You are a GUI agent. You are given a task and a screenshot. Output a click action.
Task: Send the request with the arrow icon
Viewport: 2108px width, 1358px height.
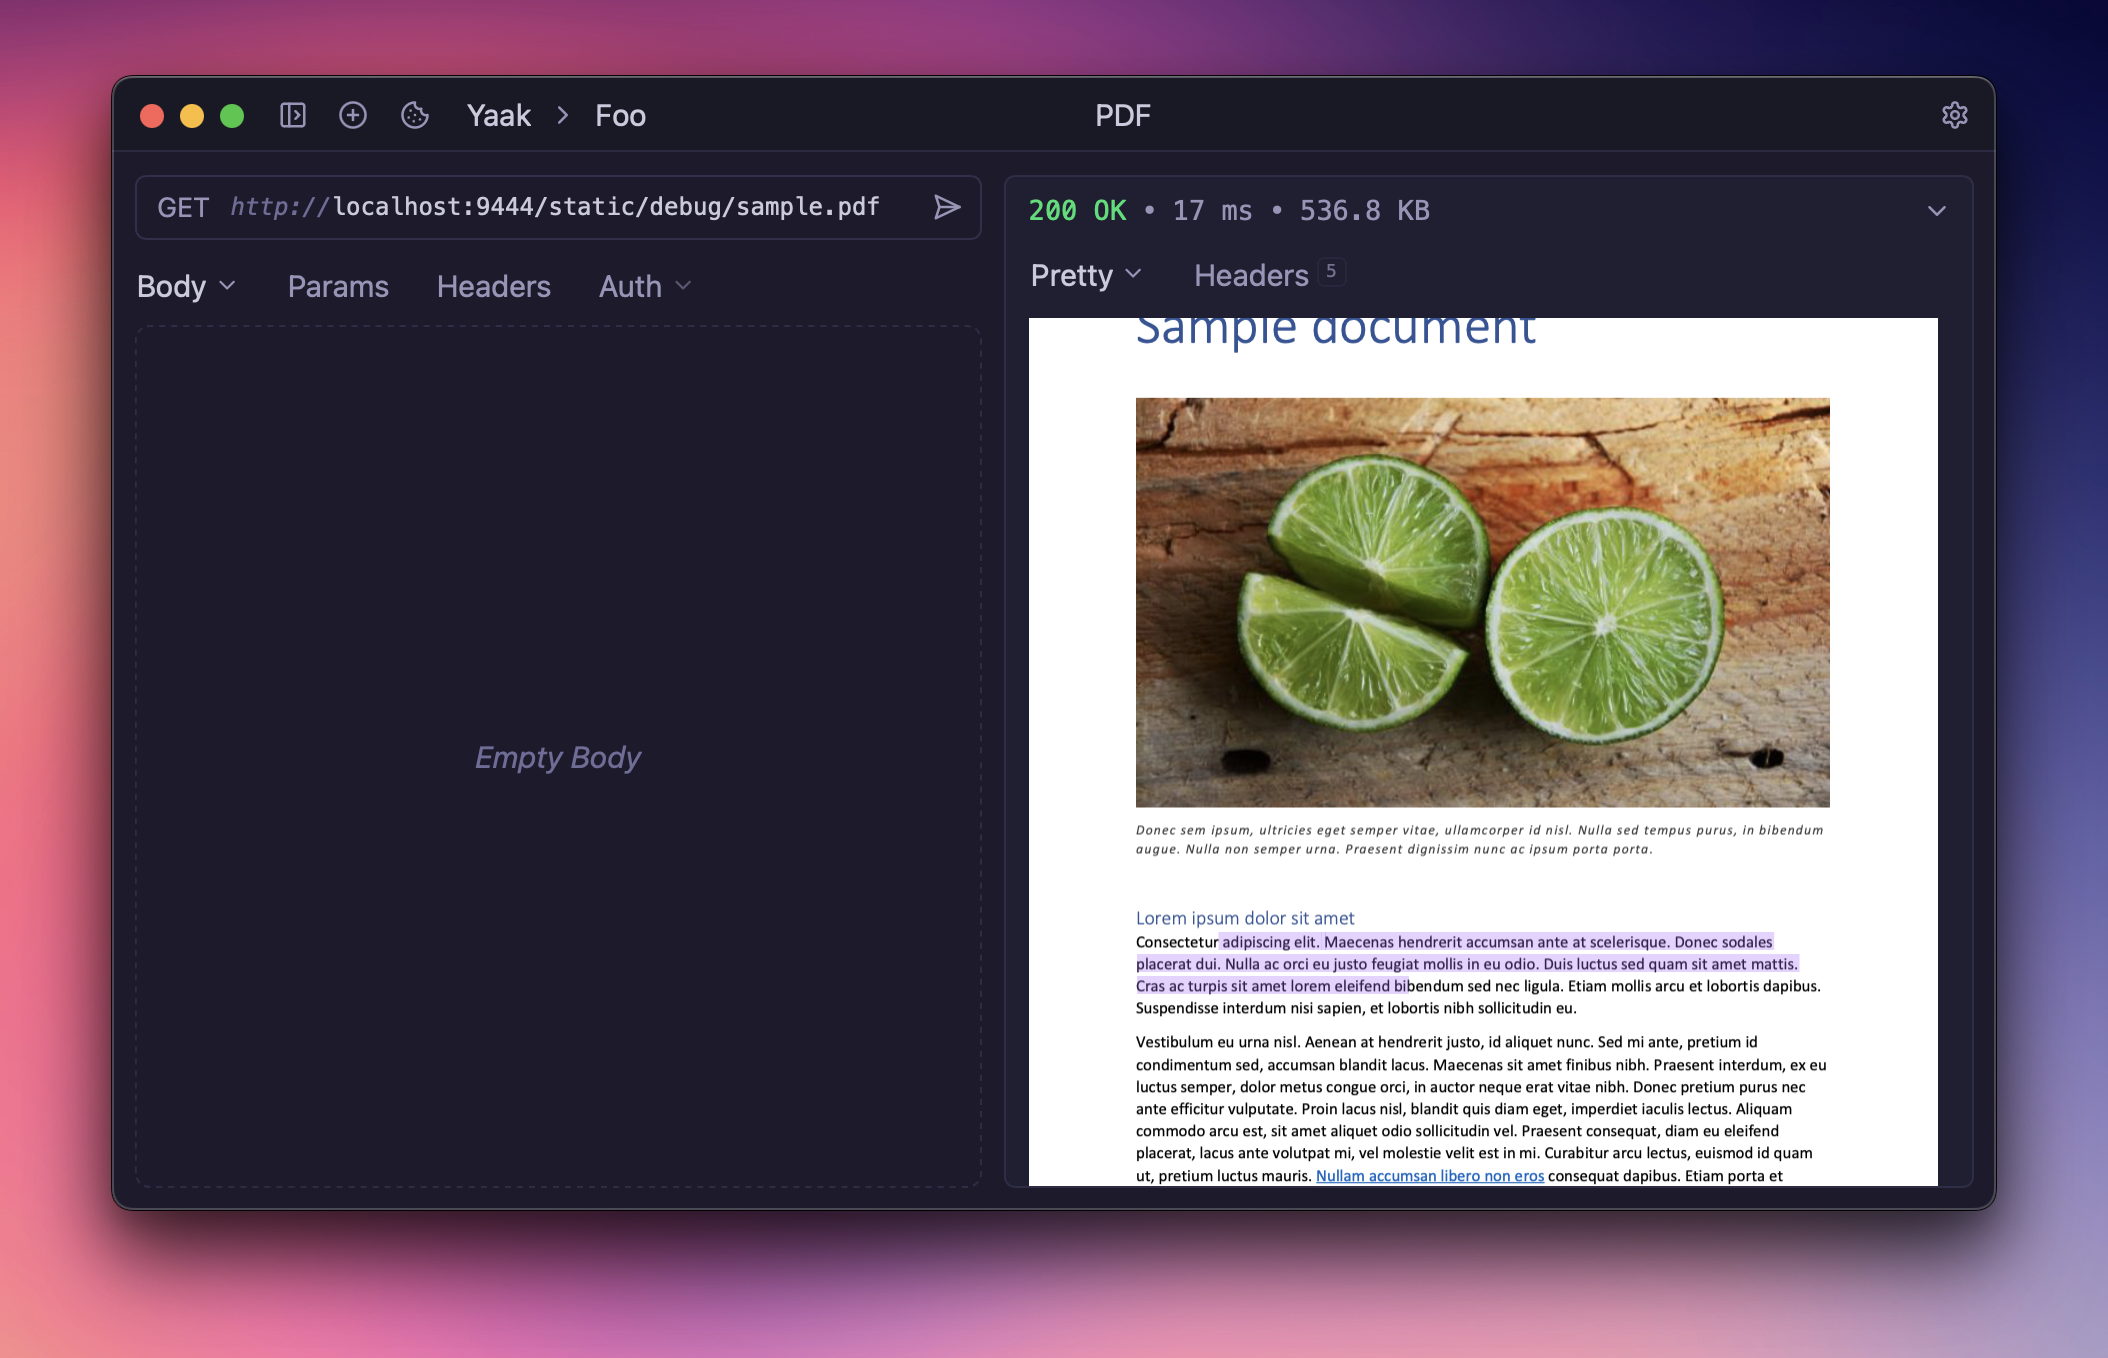click(x=946, y=207)
